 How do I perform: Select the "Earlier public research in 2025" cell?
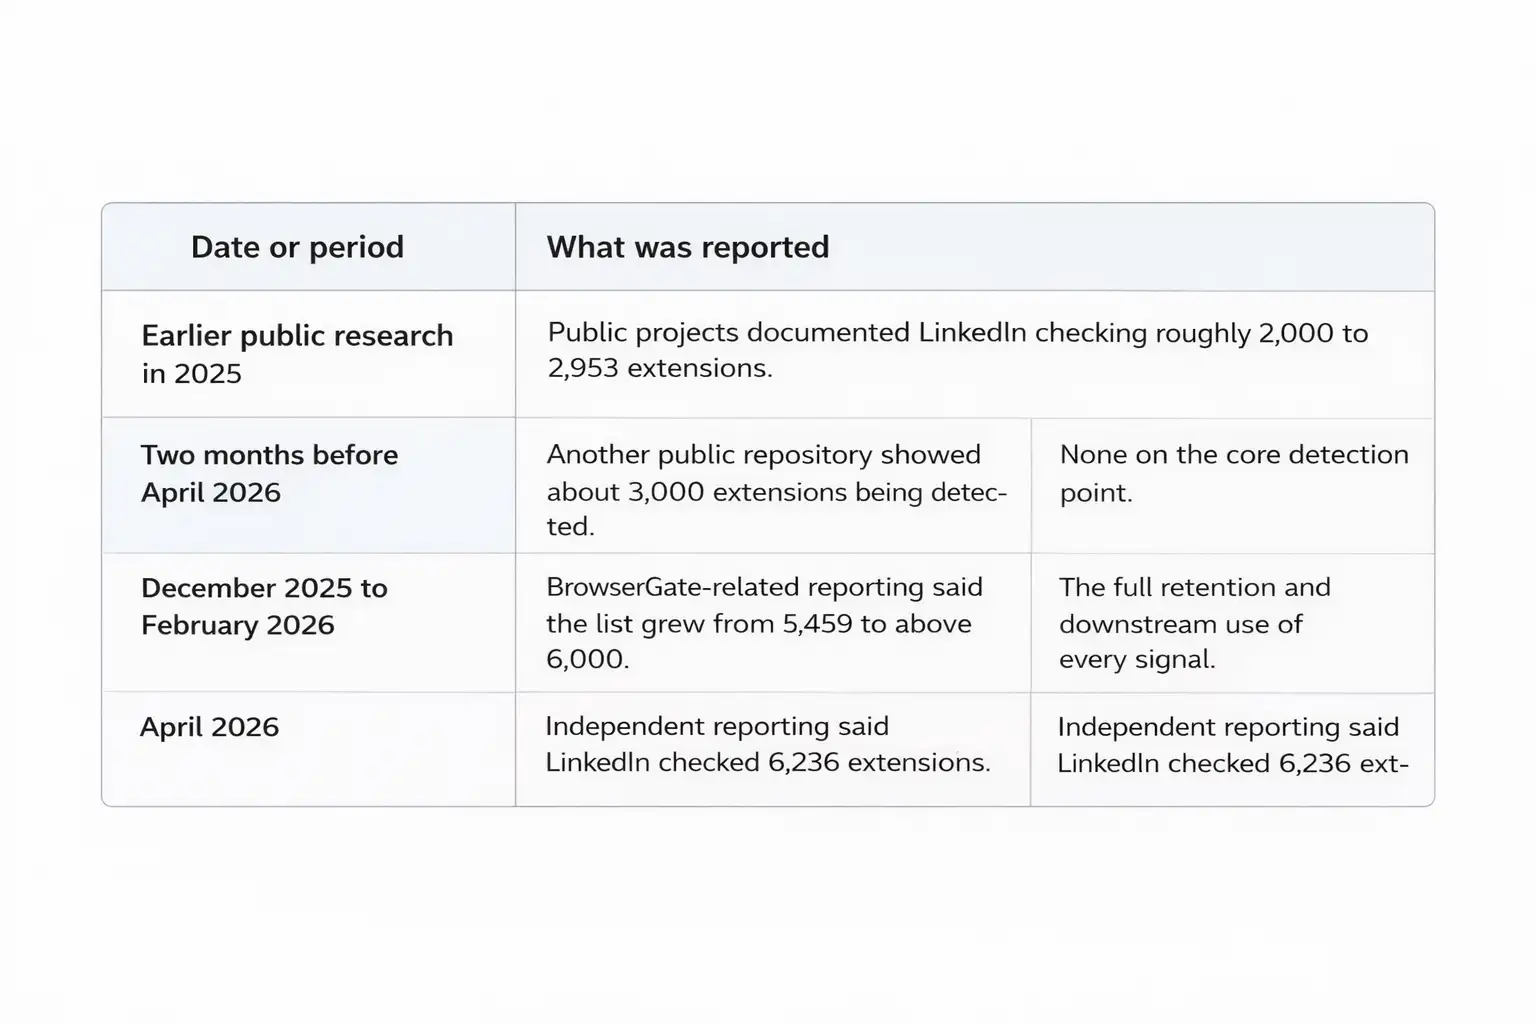point(297,354)
